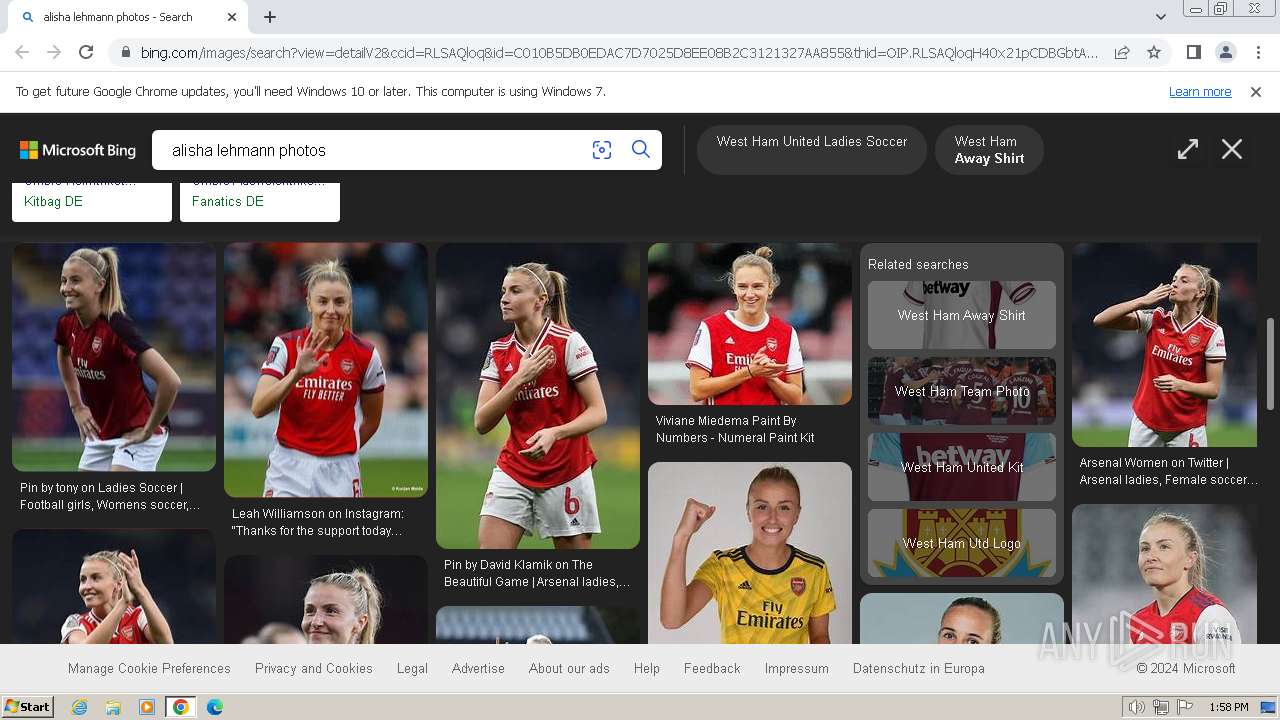Open Arsenal Women on Twitter image

[x=1164, y=345]
